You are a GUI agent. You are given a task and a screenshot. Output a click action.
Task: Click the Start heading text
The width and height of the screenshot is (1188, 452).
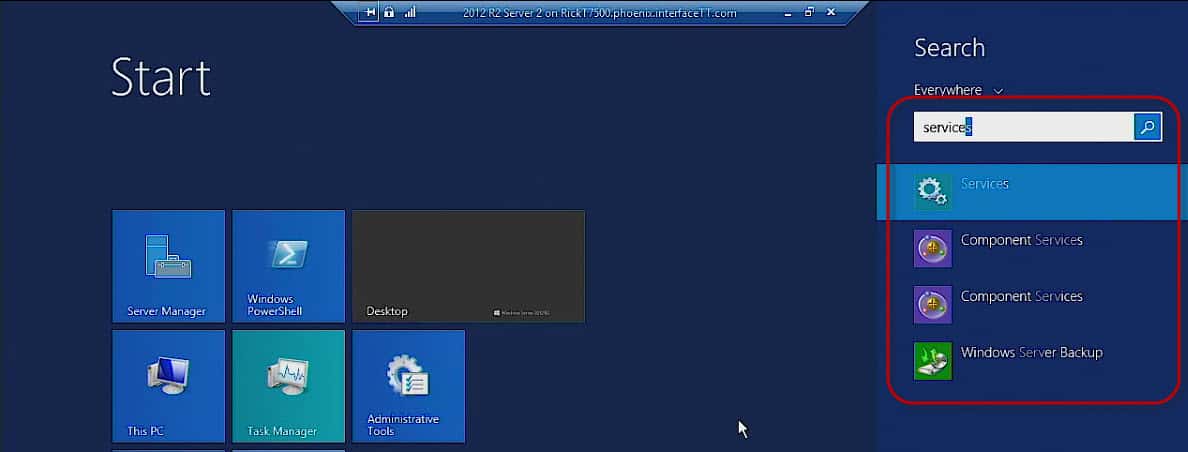(161, 76)
